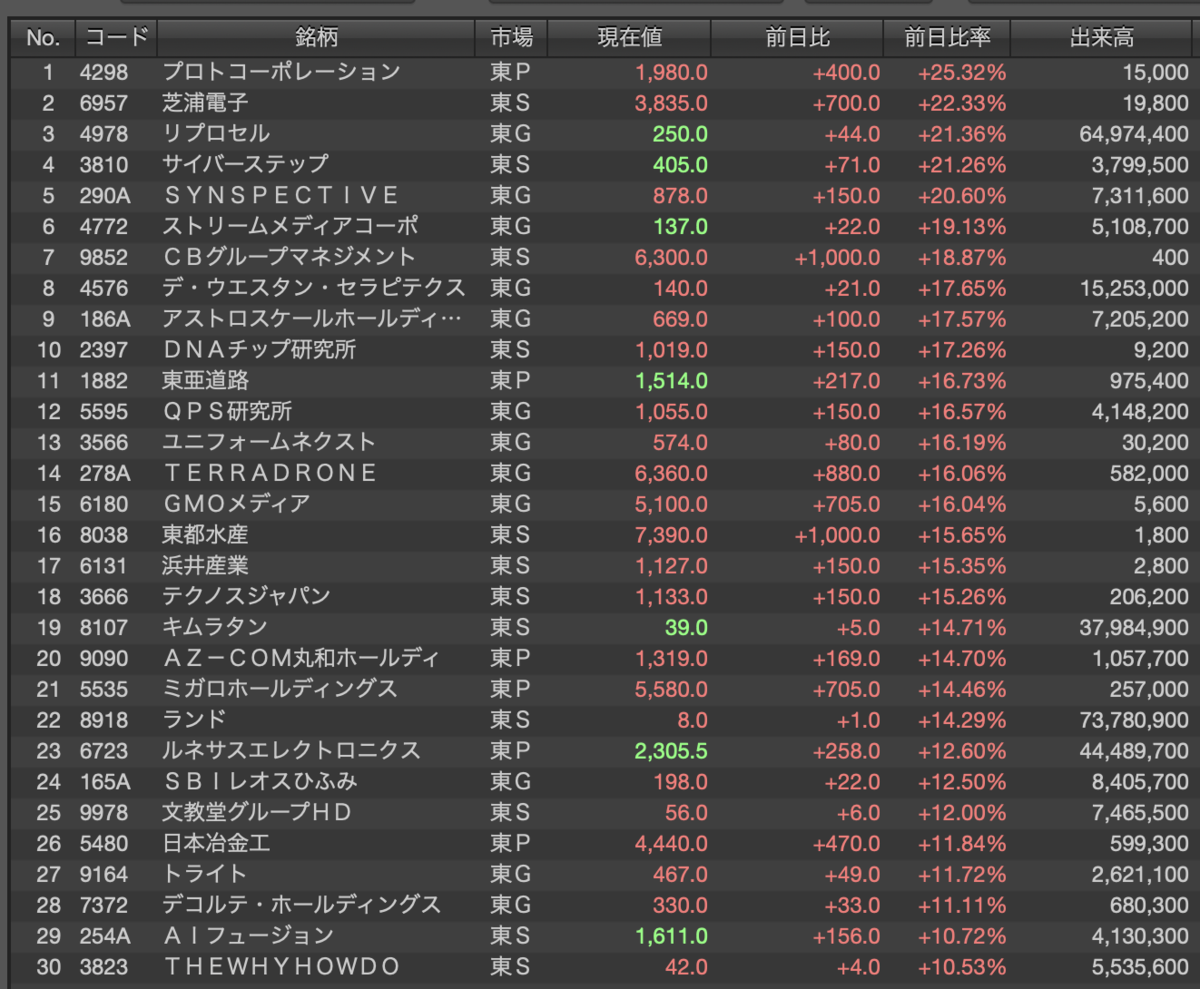Select 日本冶金工 stock name

point(216,843)
